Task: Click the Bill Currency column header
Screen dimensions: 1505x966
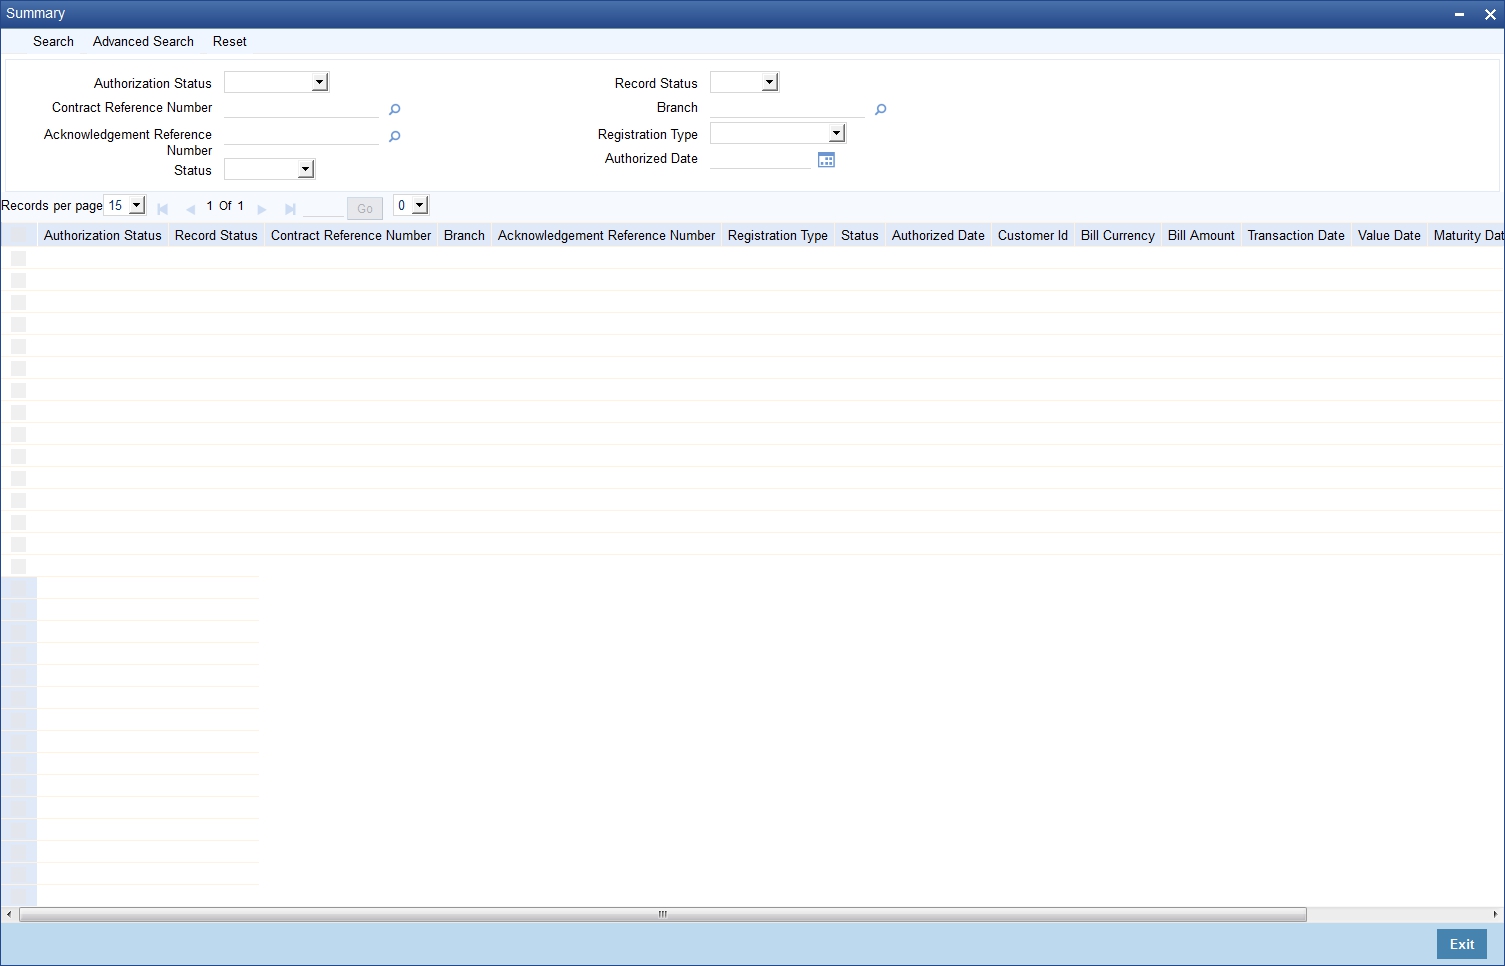Action: (x=1118, y=235)
